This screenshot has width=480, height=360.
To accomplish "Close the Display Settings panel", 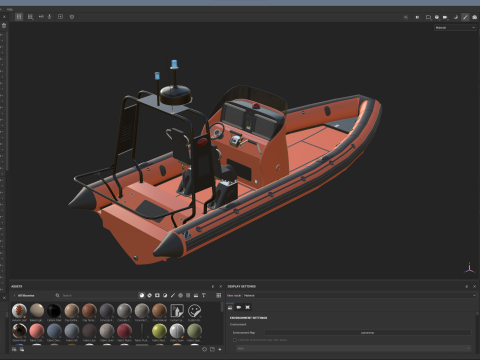I will pos(475,286).
